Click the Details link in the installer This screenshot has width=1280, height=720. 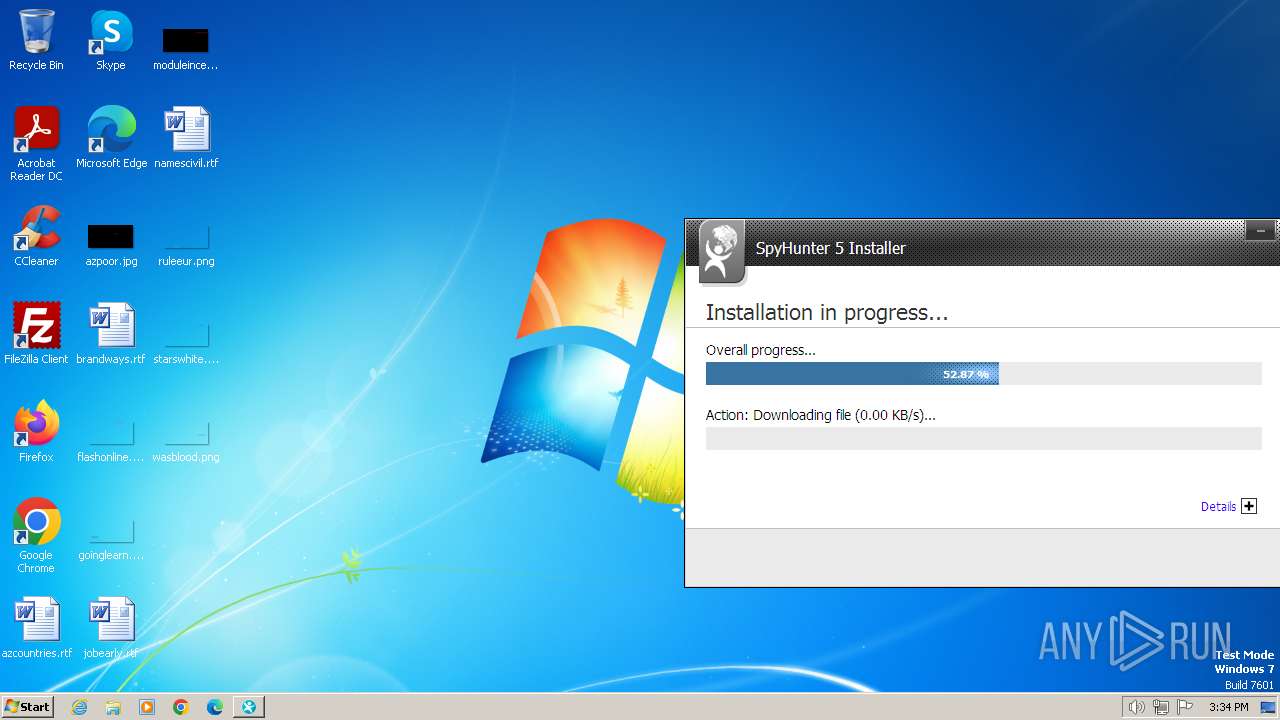[1218, 507]
